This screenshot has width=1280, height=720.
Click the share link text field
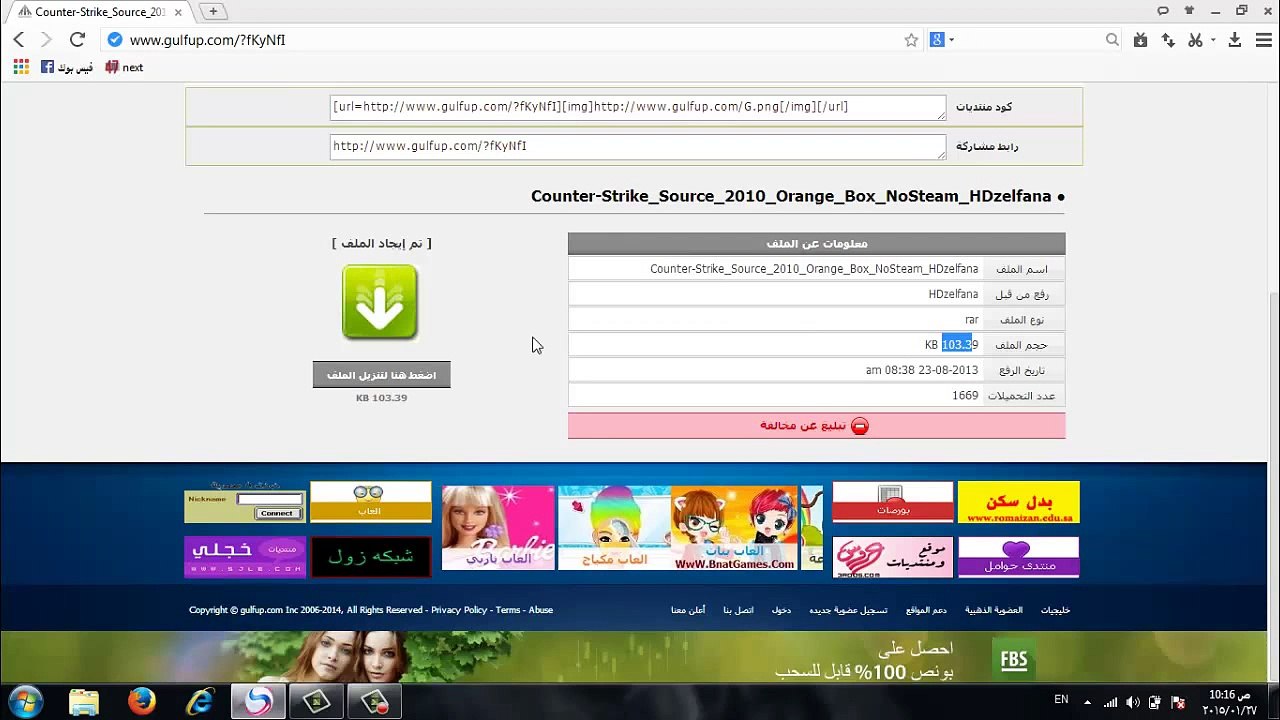tap(637, 147)
